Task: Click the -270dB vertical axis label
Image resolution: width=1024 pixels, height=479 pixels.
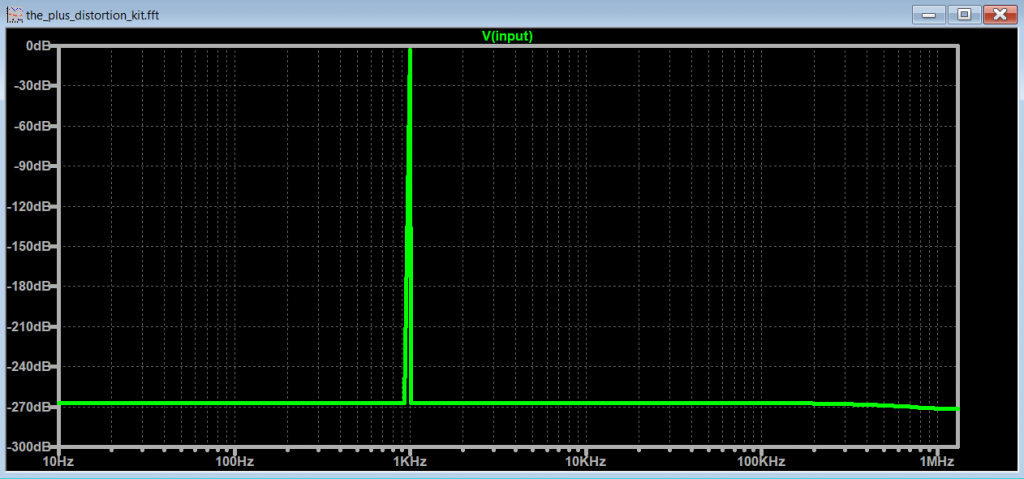Action: [x=32, y=407]
